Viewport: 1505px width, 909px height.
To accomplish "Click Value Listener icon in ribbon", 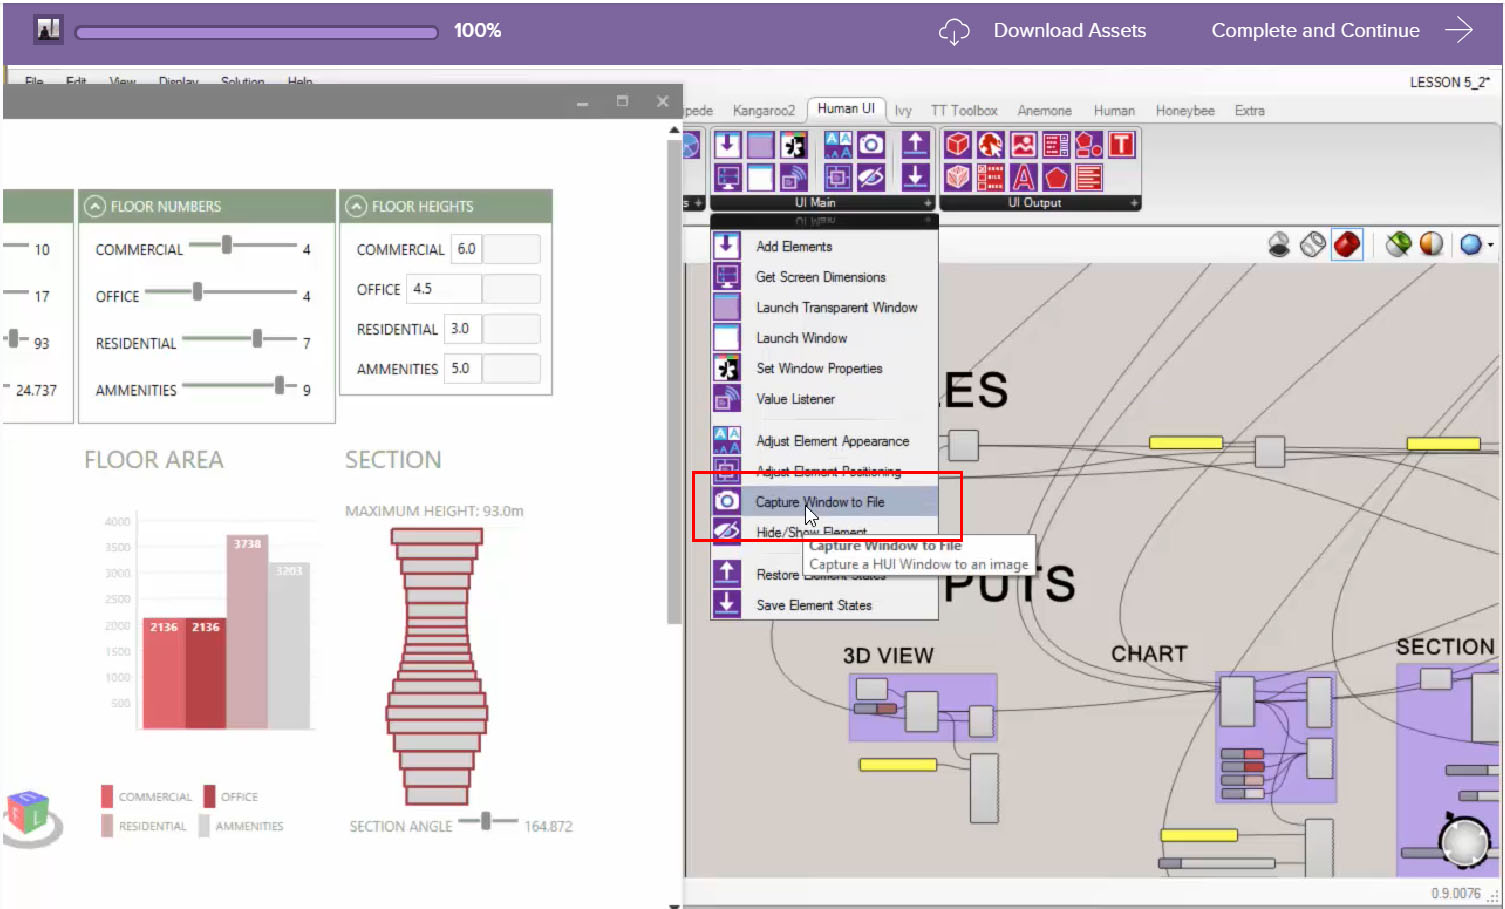I will [794, 177].
